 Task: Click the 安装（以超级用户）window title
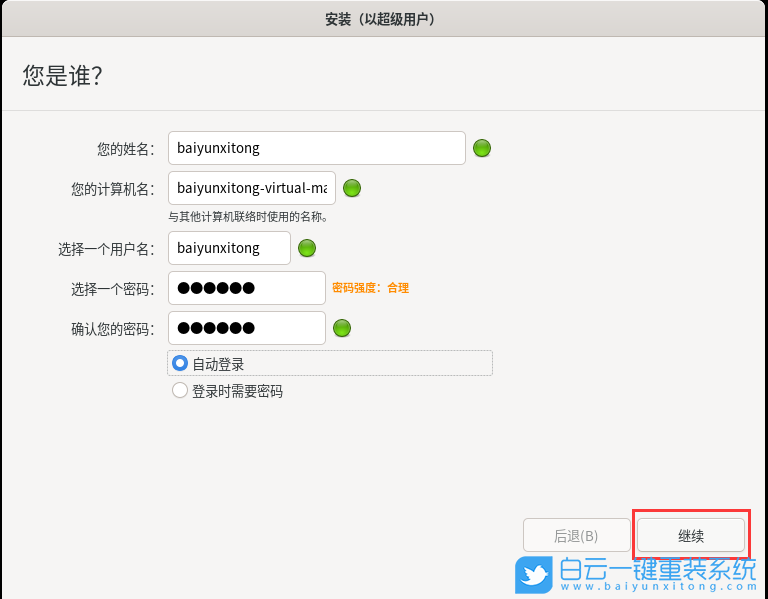[x=381, y=20]
